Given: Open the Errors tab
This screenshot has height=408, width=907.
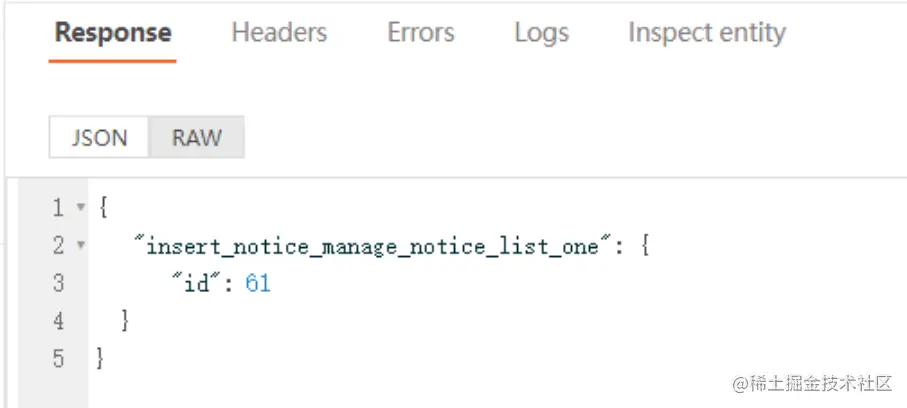Looking at the screenshot, I should [421, 32].
